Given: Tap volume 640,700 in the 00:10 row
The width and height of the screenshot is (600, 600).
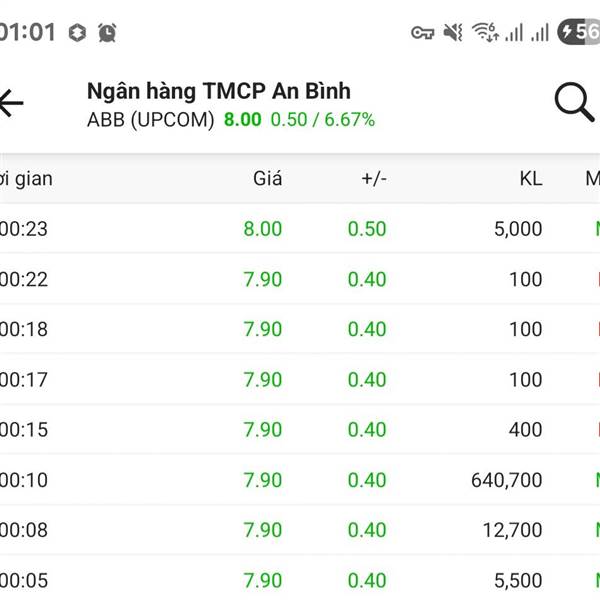Looking at the screenshot, I should click(x=507, y=480).
